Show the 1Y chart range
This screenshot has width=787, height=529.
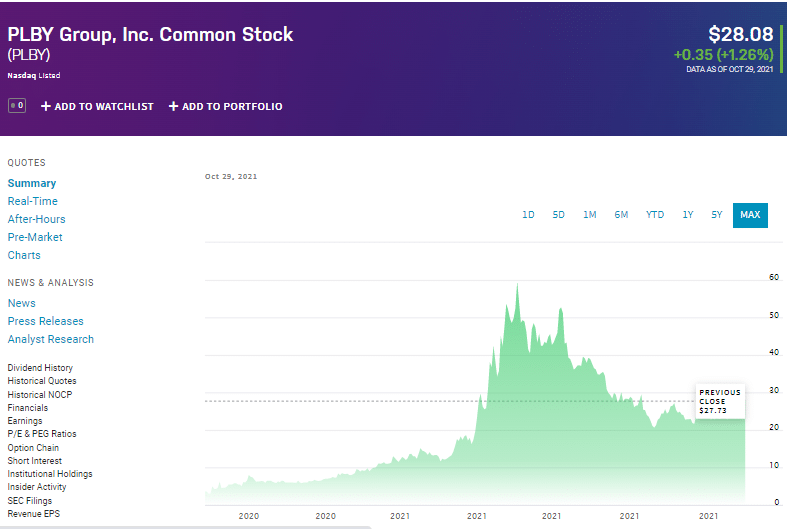(x=688, y=215)
